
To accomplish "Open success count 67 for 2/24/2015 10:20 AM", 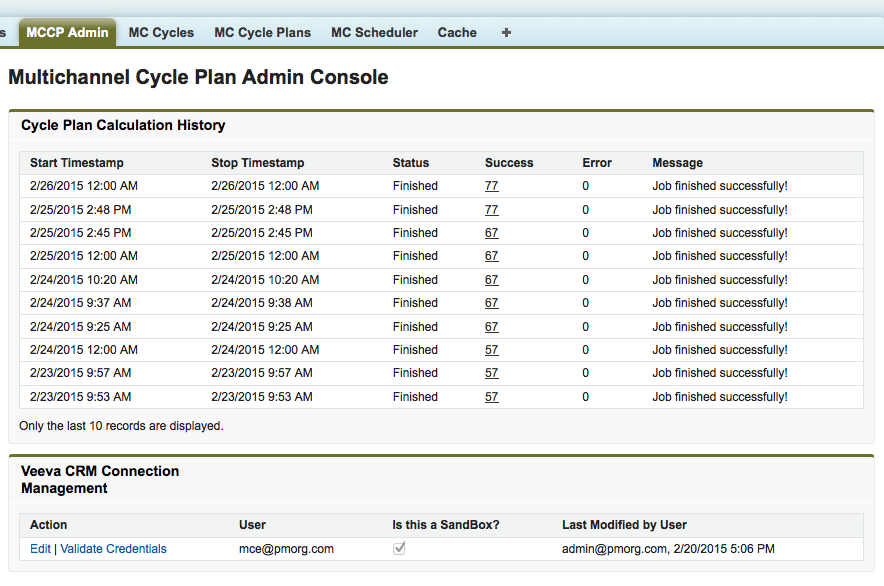I will (491, 280).
